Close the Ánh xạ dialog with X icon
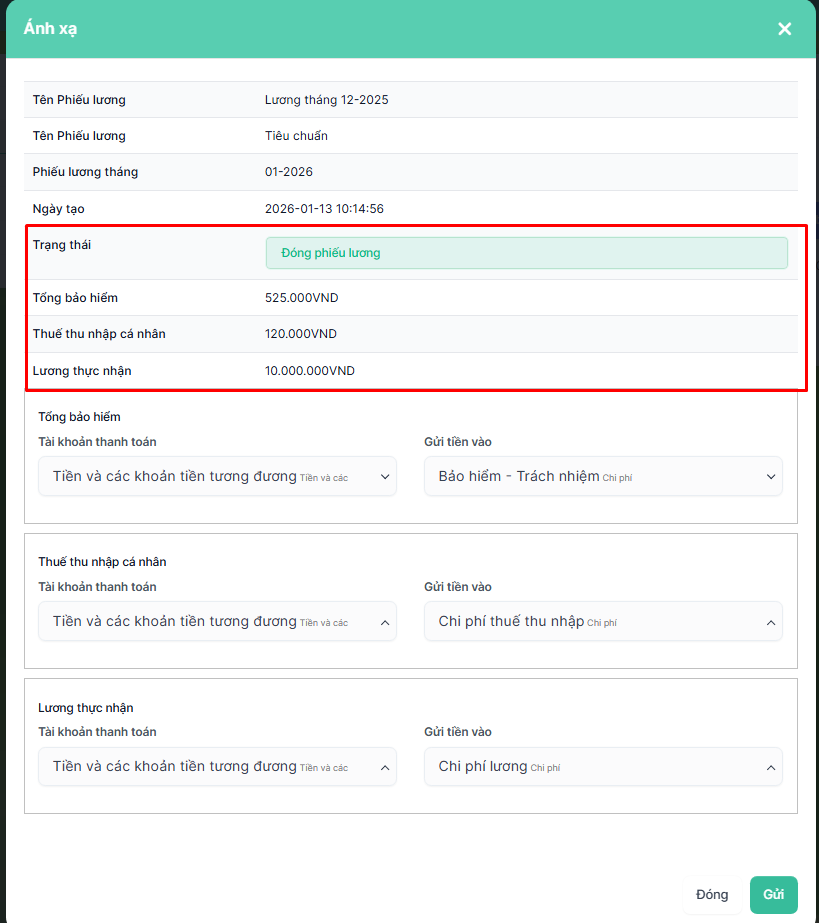Screen dimensions: 819x923 [784, 29]
